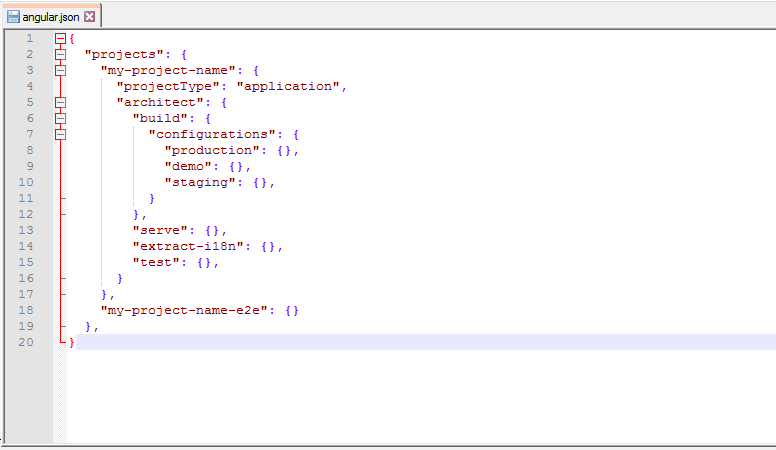Click line number 13 in the margin
776x450 pixels.
point(26,230)
